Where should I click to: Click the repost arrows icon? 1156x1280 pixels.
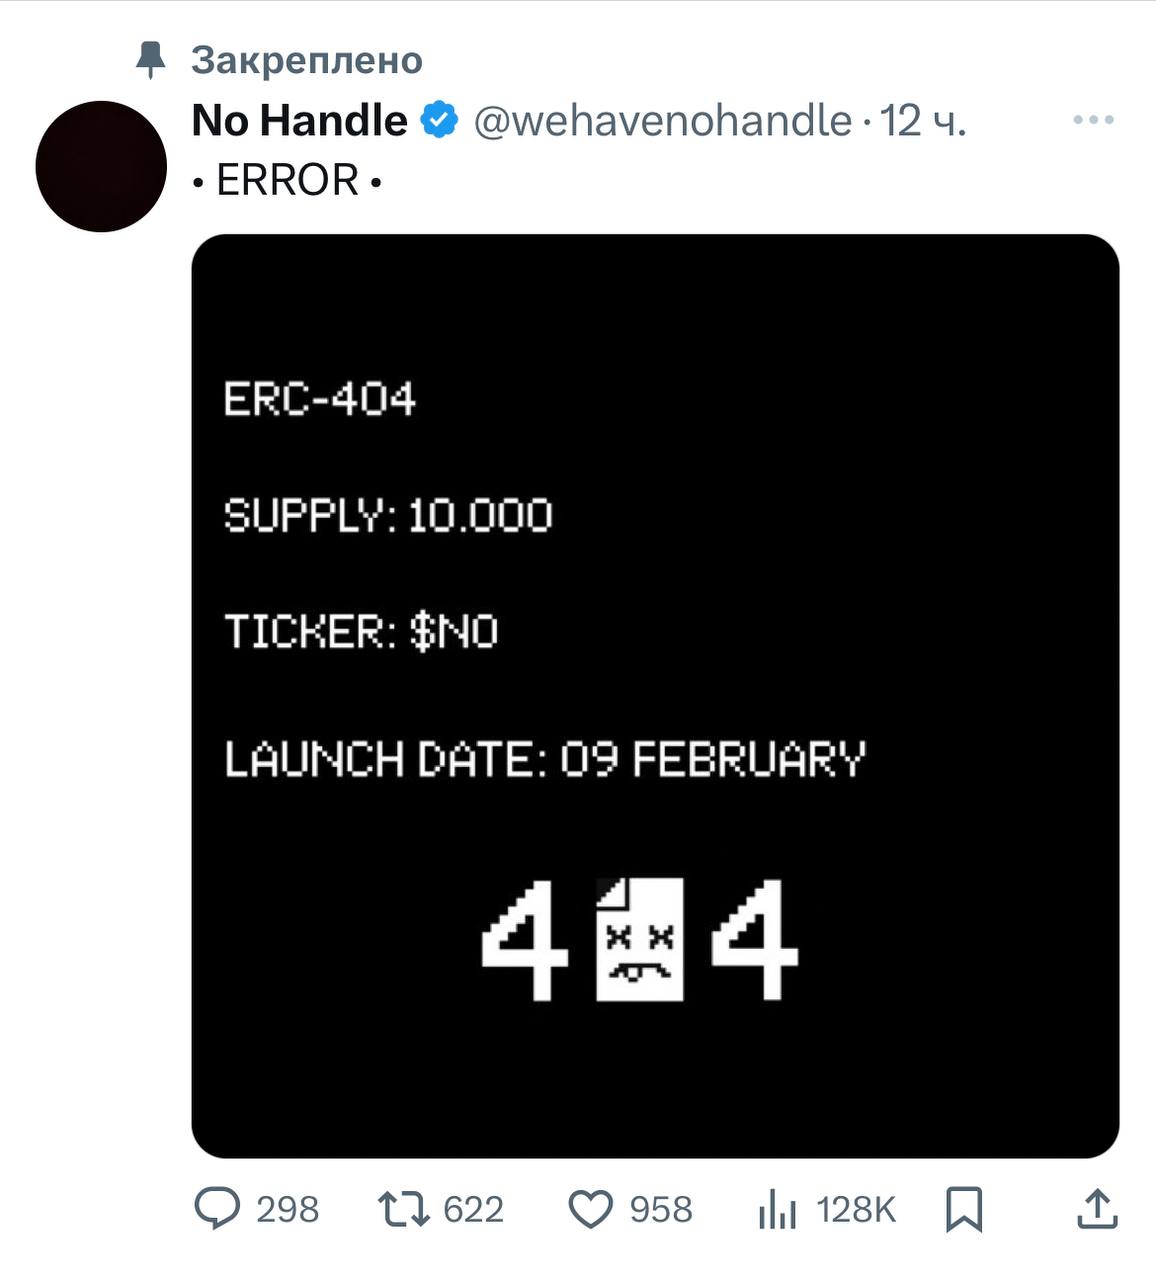click(403, 1208)
